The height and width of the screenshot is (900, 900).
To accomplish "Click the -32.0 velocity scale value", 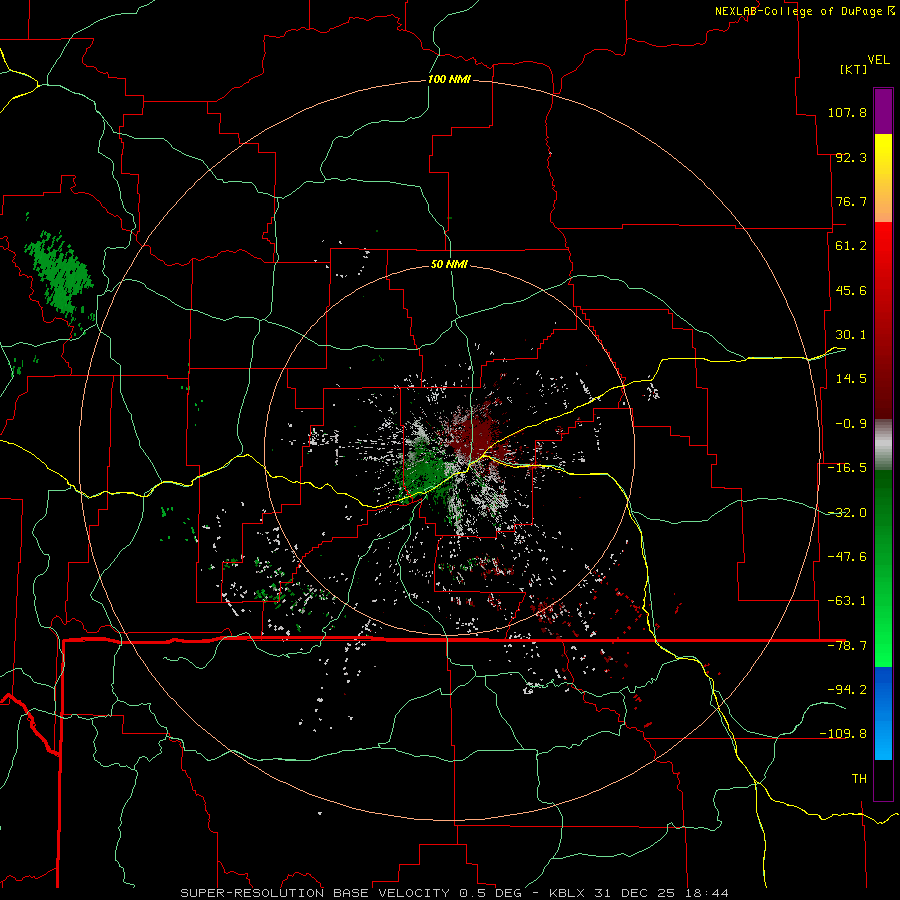I will click(847, 513).
